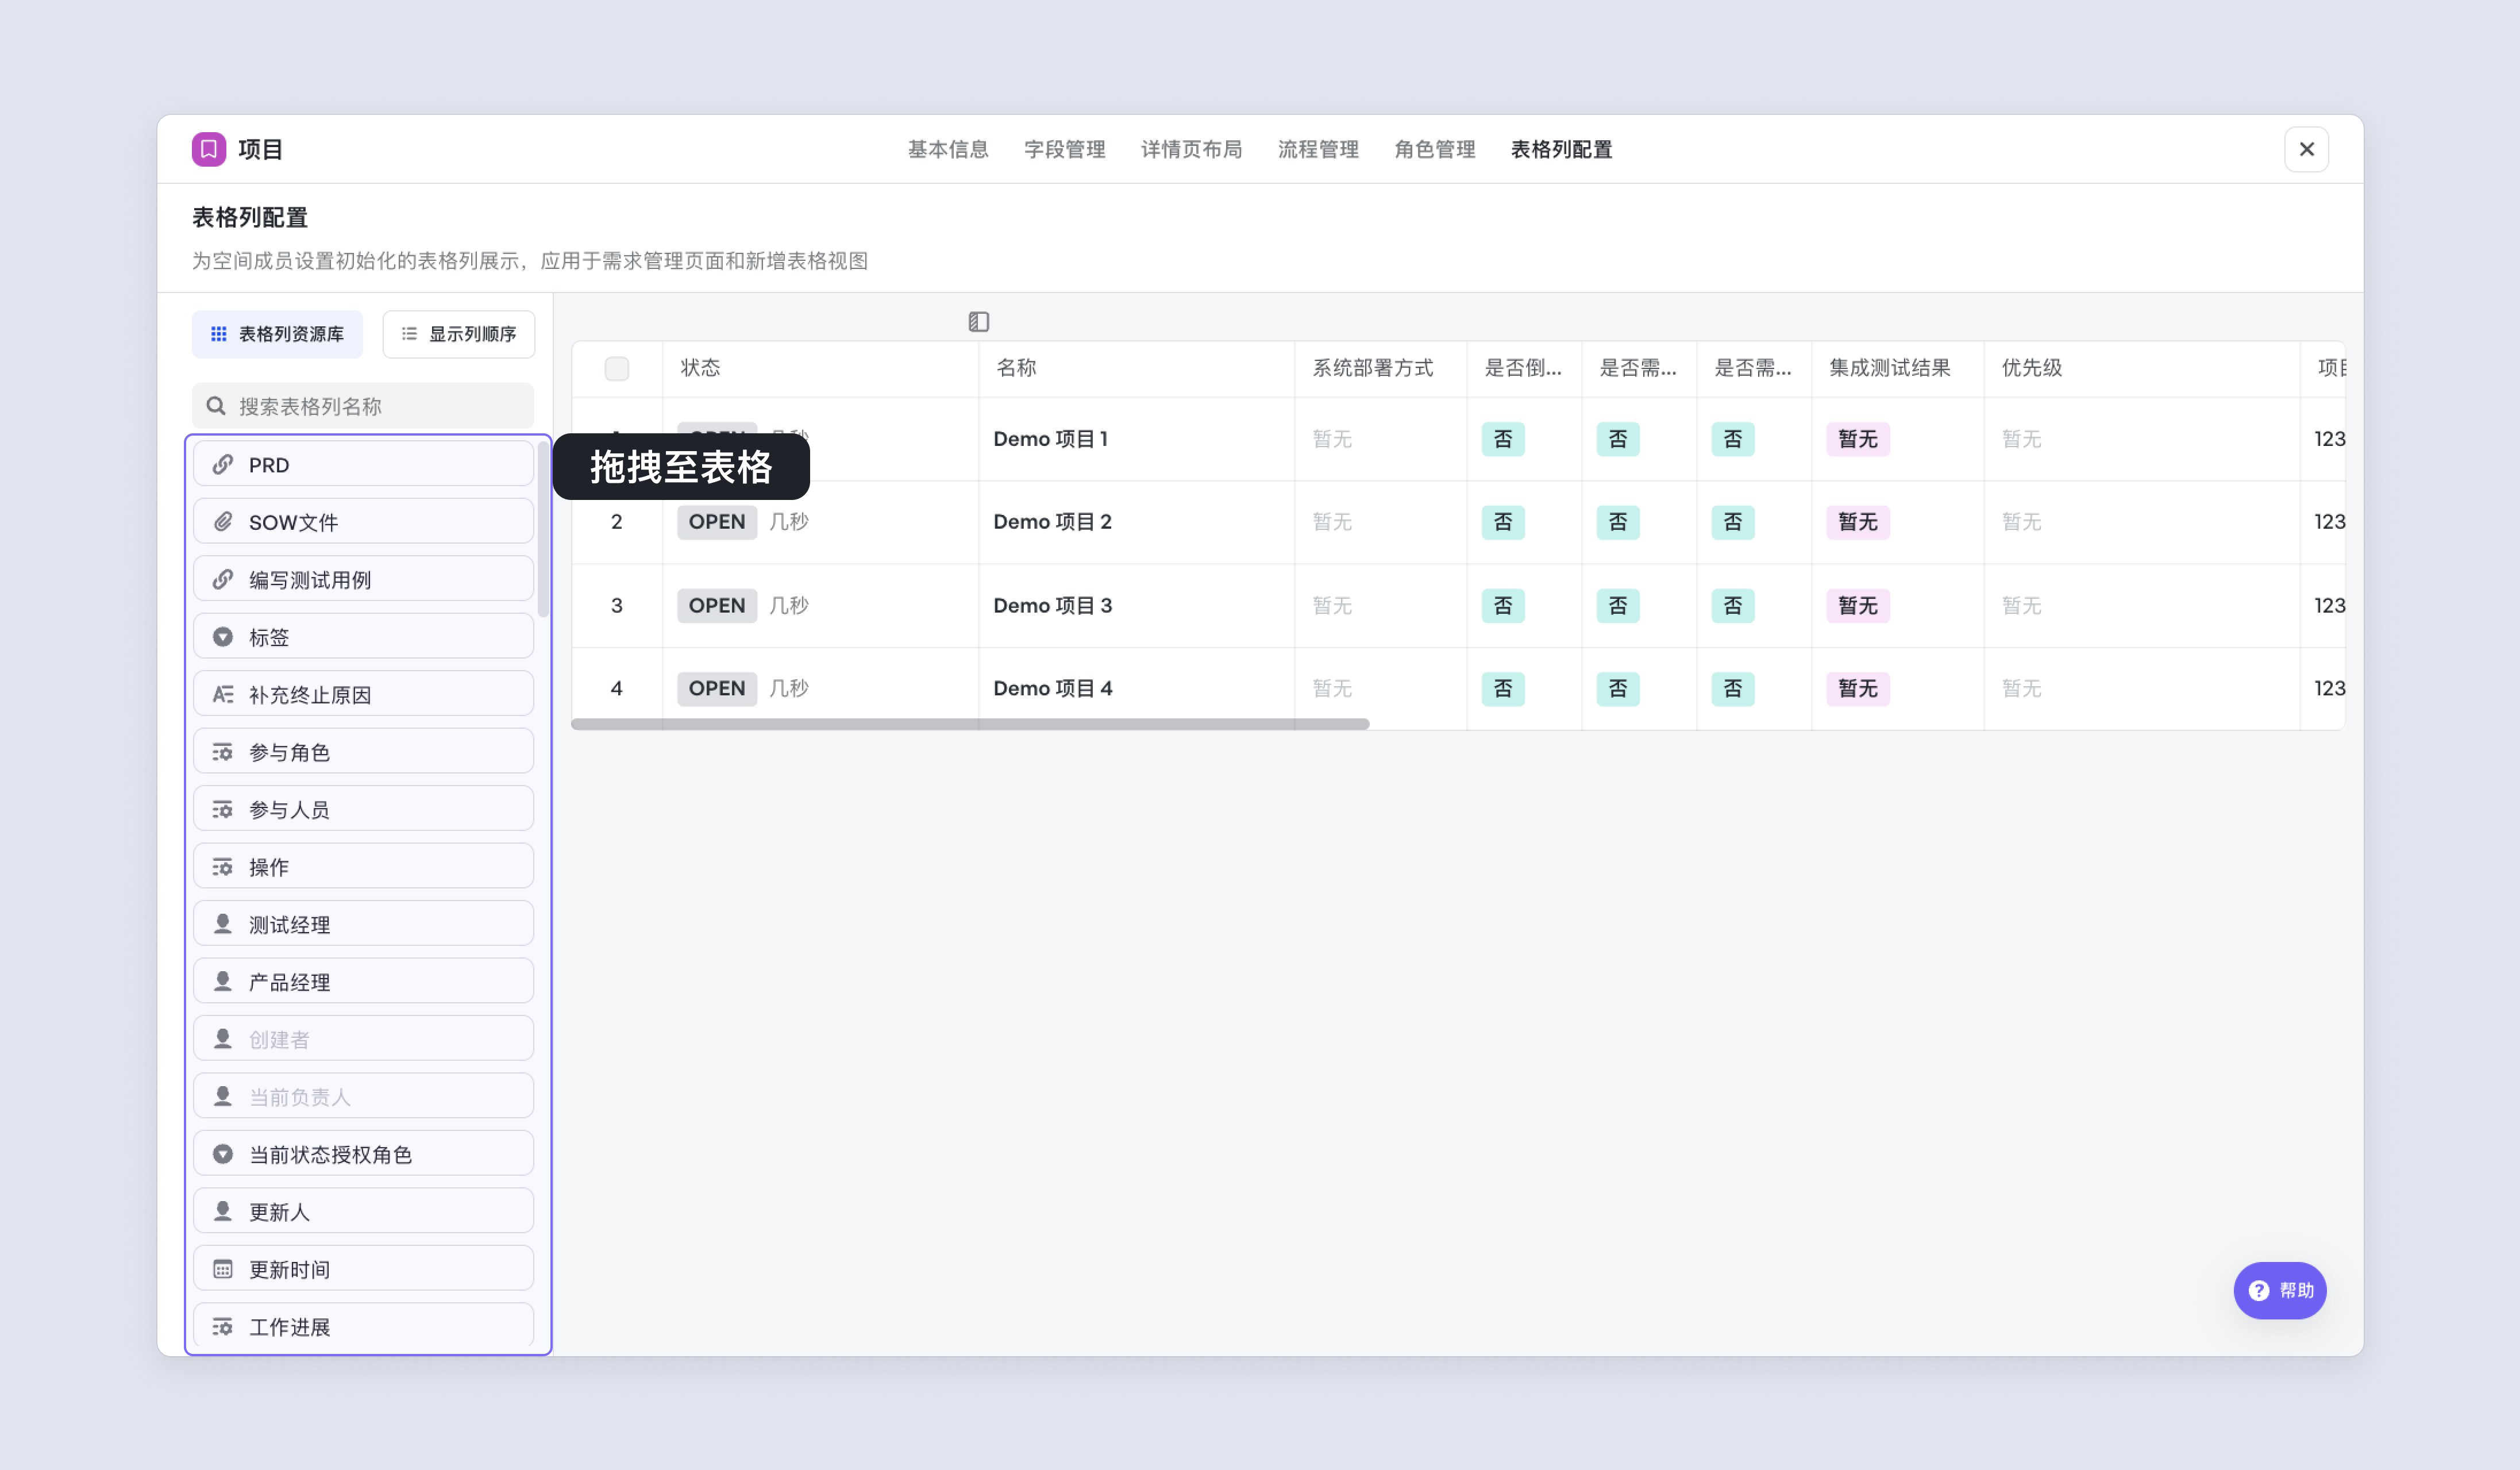Screen dimensions: 2520x1470
Task: Click the person icon beside 当前负责人
Action: [223, 1097]
